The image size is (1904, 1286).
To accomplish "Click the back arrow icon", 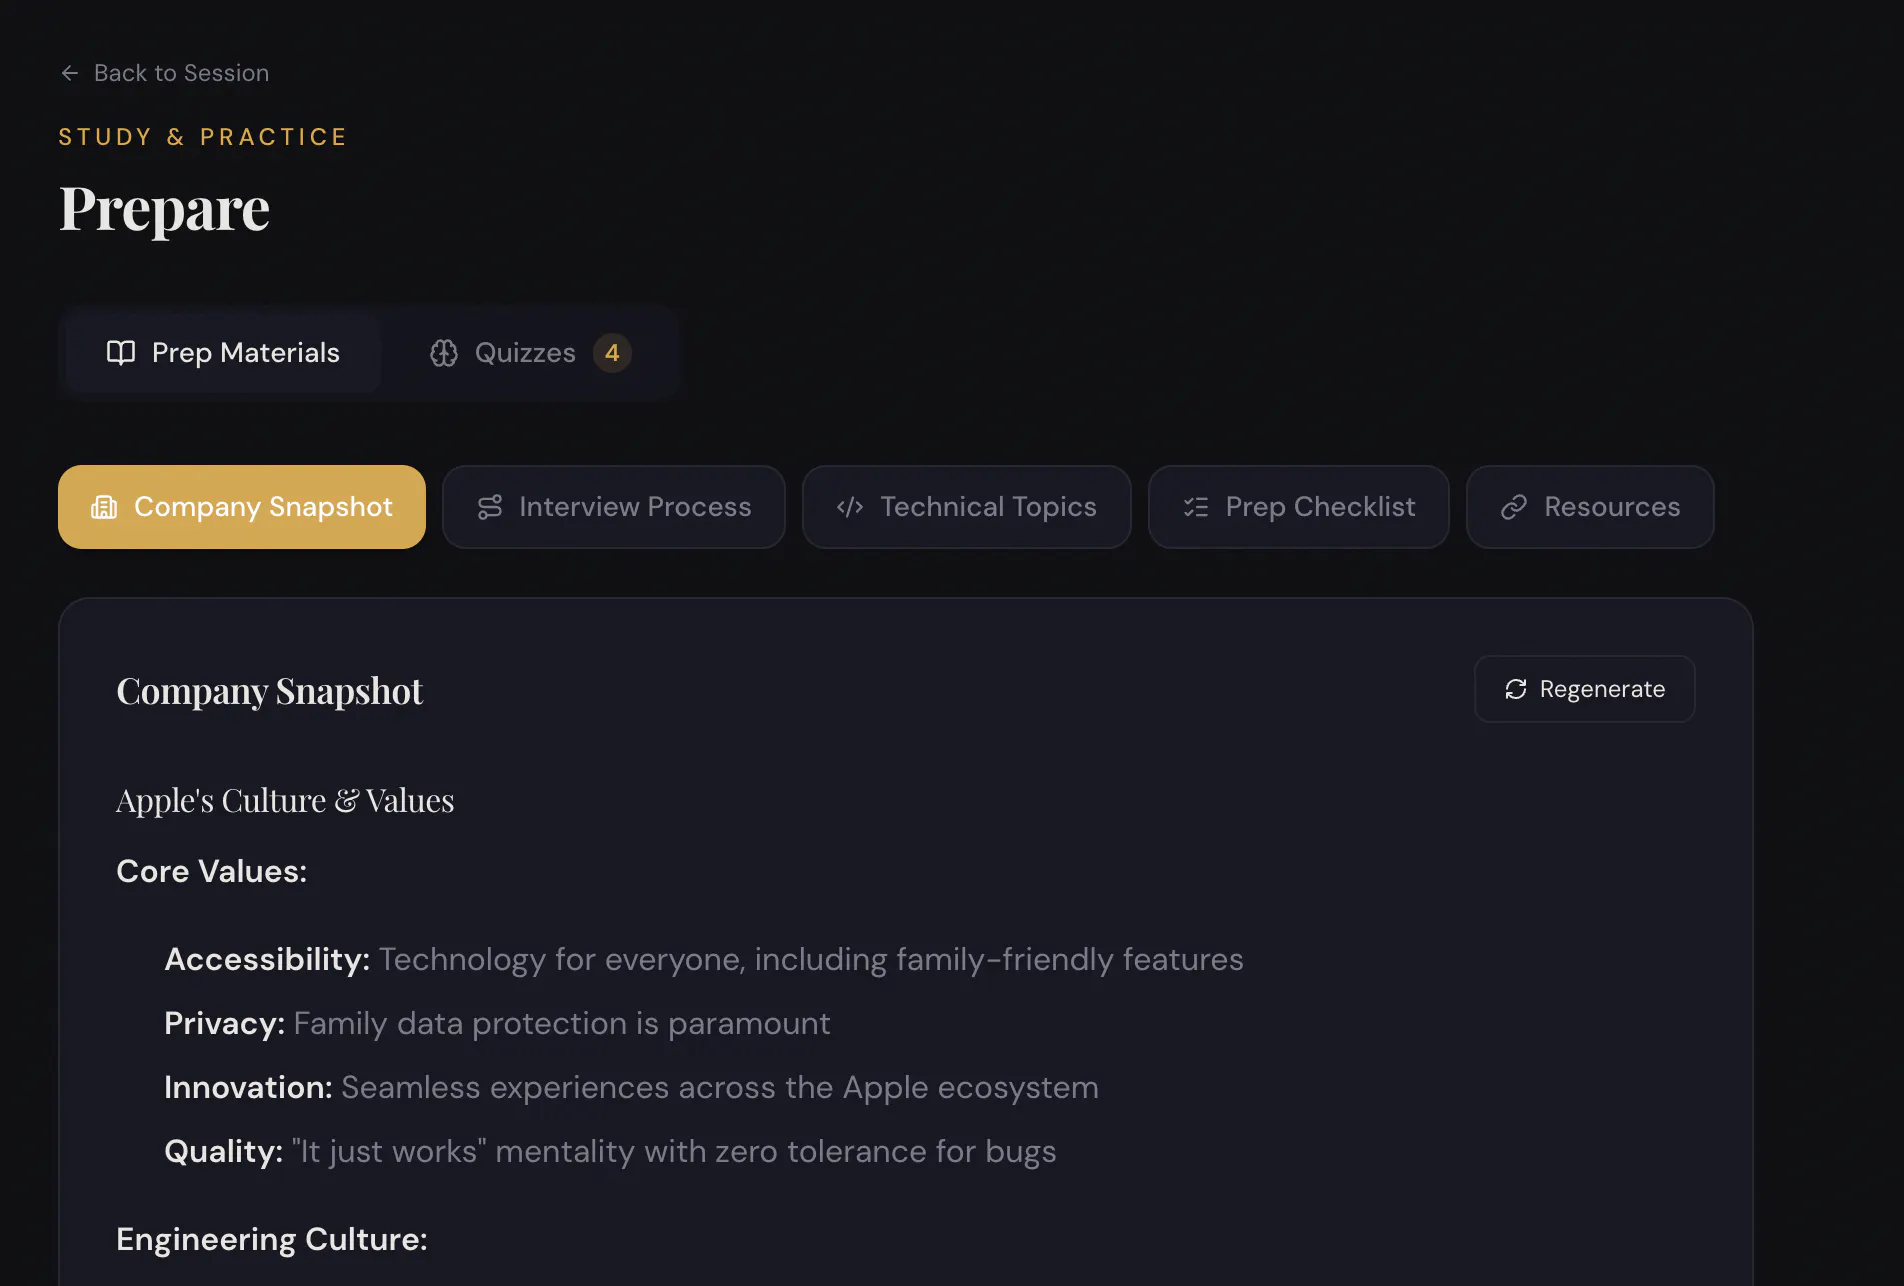I will click(x=69, y=73).
